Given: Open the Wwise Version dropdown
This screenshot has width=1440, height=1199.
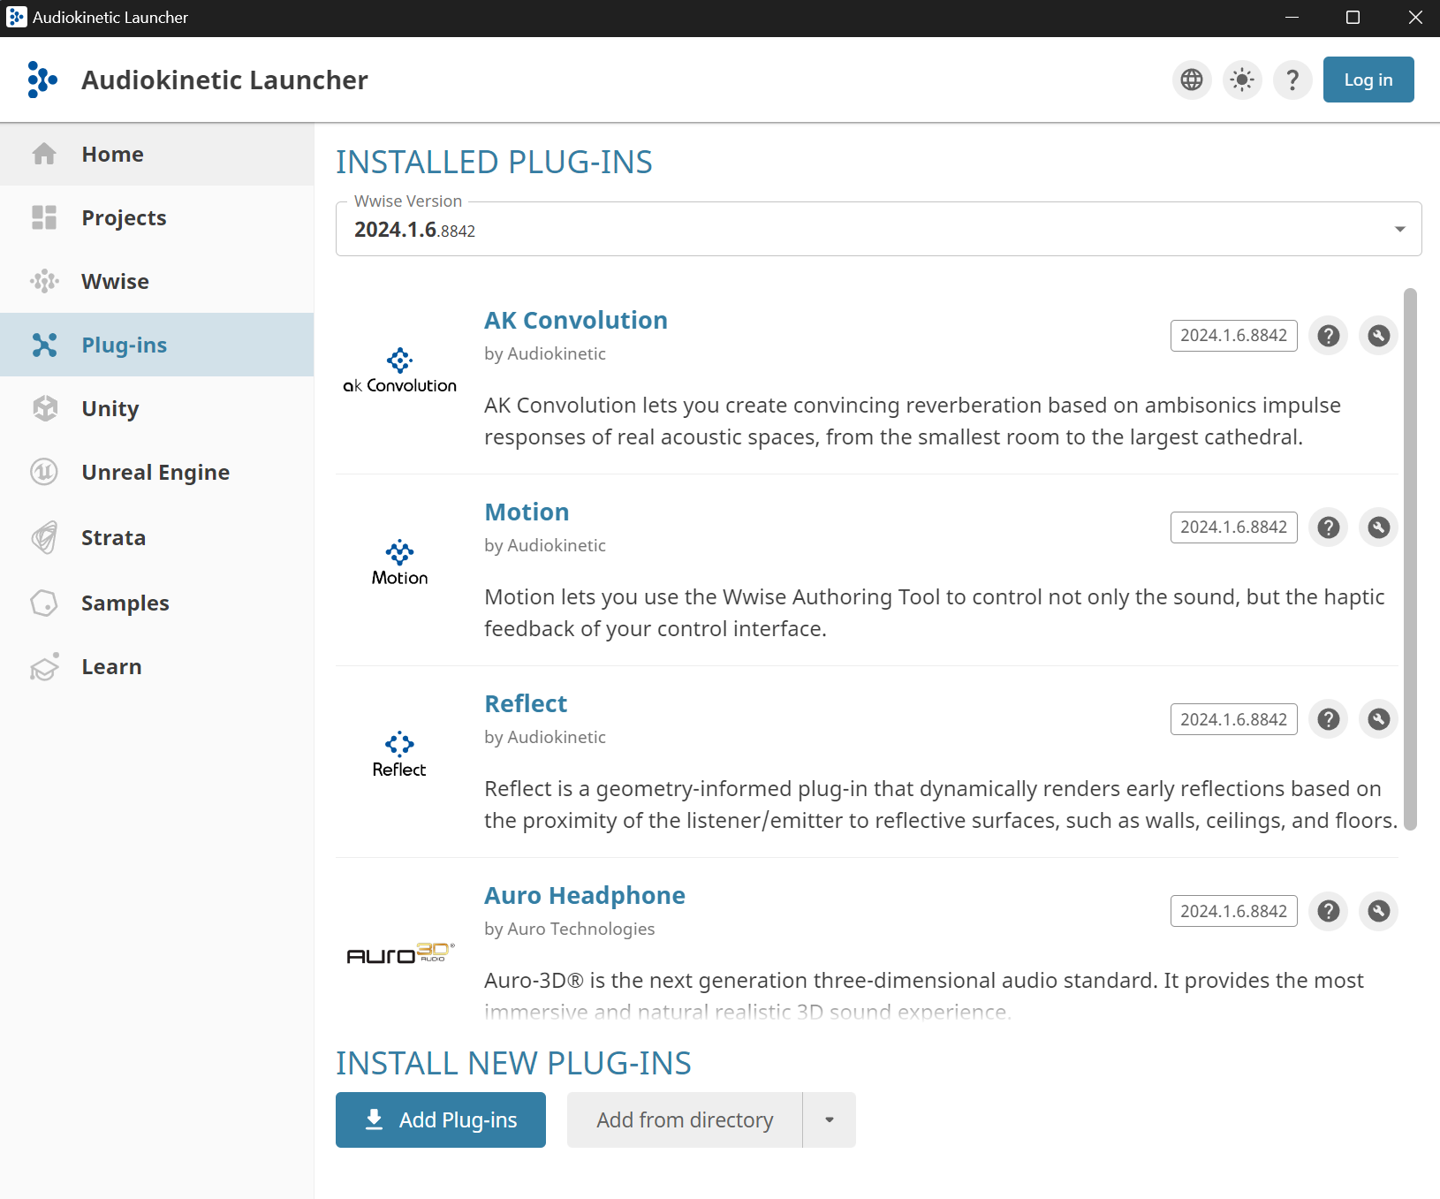Looking at the screenshot, I should (x=1399, y=228).
